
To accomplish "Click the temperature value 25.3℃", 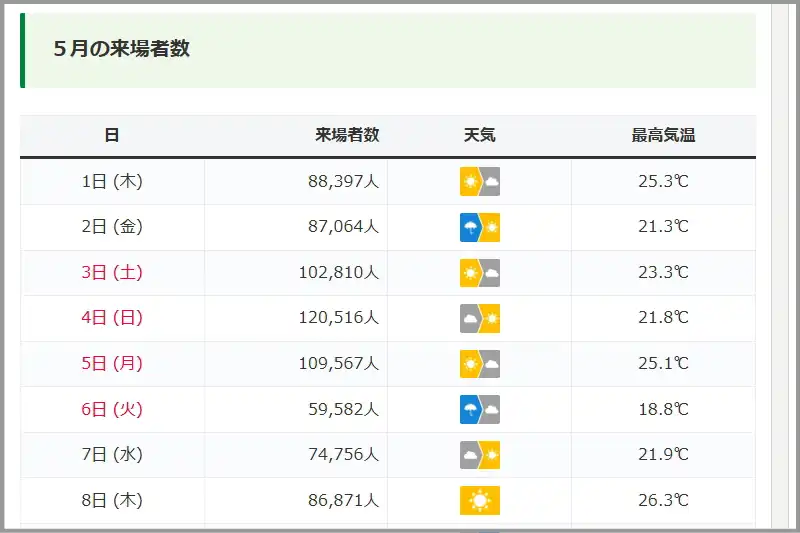I will click(663, 182).
